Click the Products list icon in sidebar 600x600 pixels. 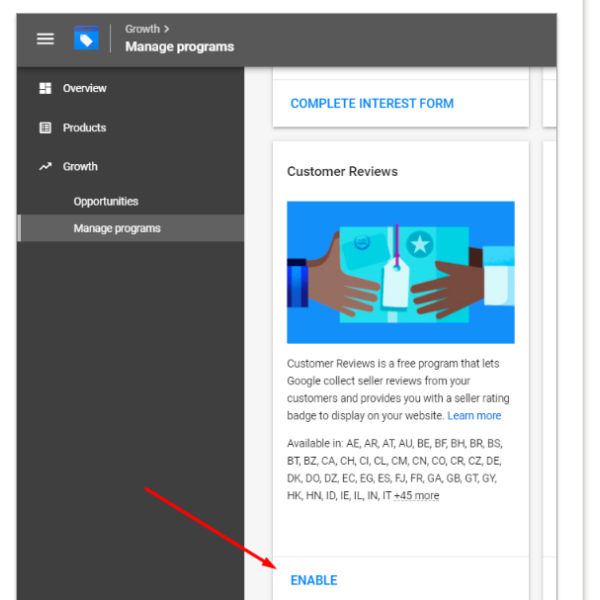[x=45, y=128]
